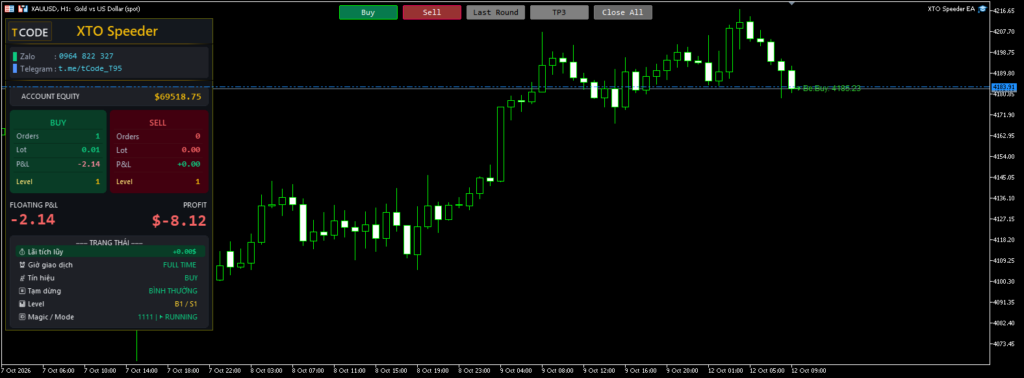1024x378 pixels.
Task: Click the B1 / S1 level value
Action: (x=185, y=304)
